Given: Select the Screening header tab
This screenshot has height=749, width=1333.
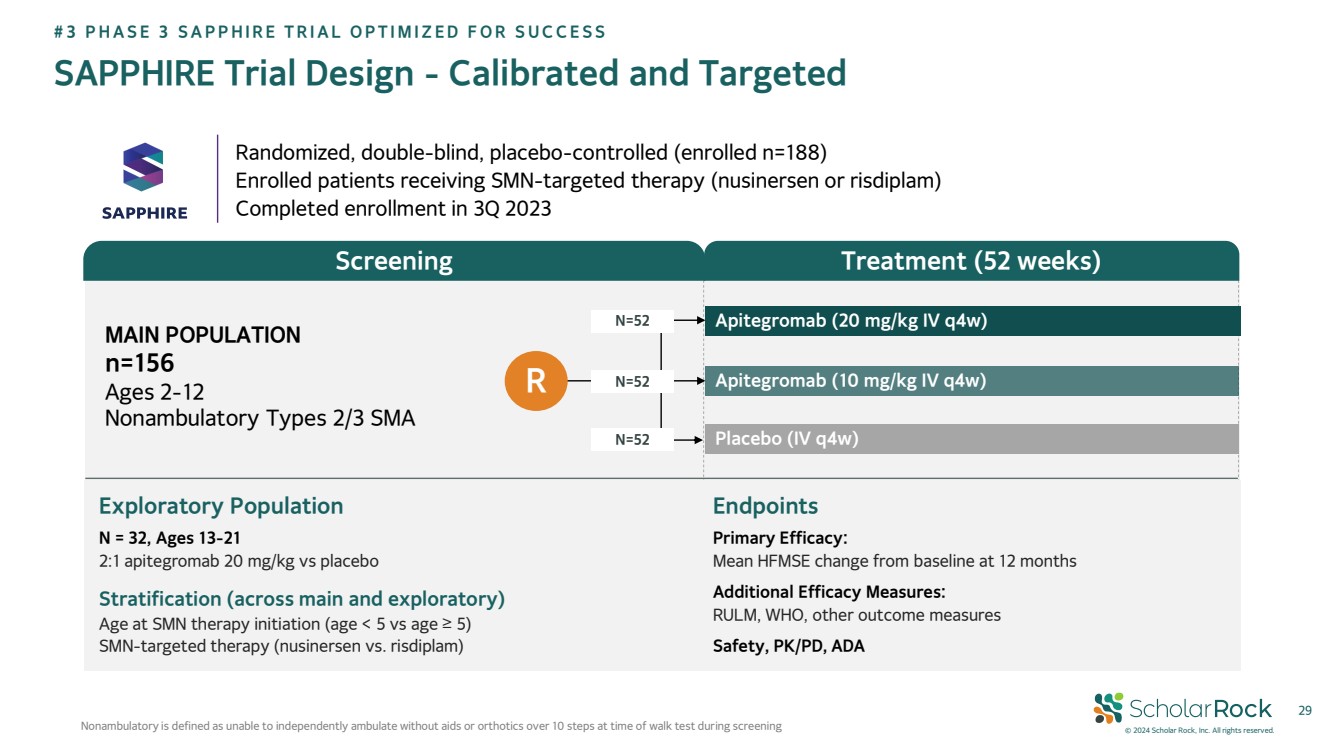Looking at the screenshot, I should [x=393, y=261].
